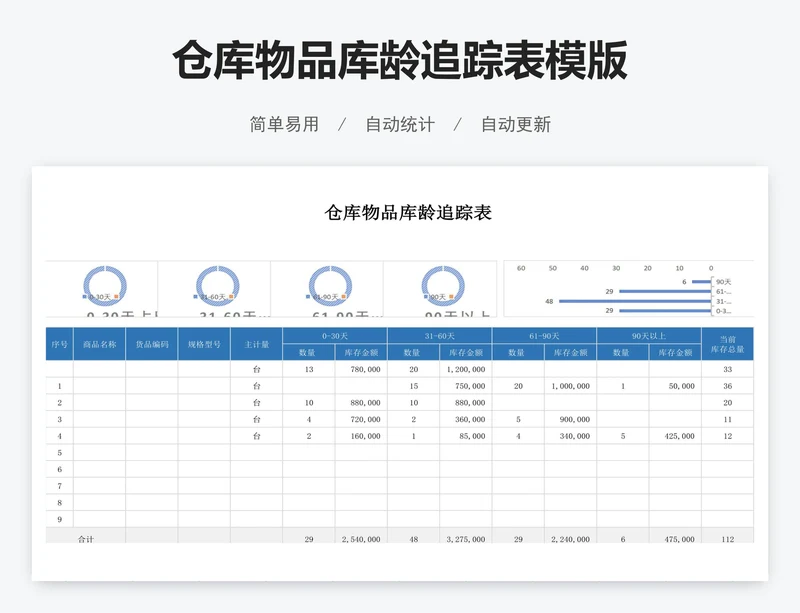Click the 61-90天 group header
The height and width of the screenshot is (613, 800).
(x=544, y=336)
